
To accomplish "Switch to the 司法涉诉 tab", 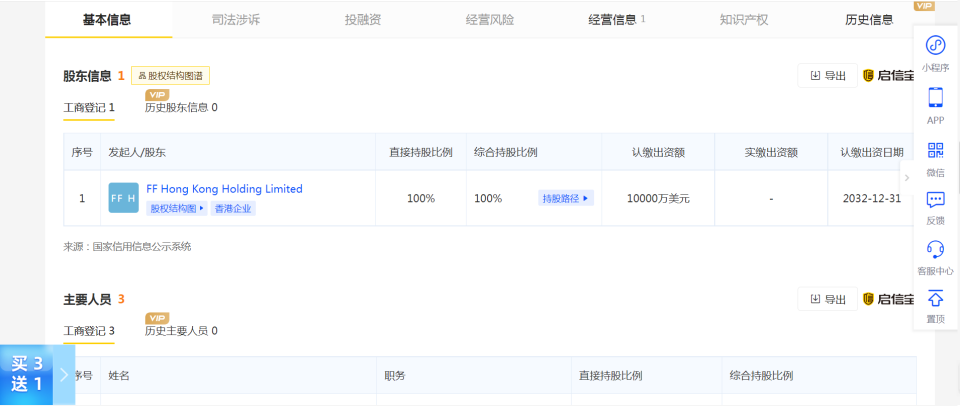I will coord(236,20).
